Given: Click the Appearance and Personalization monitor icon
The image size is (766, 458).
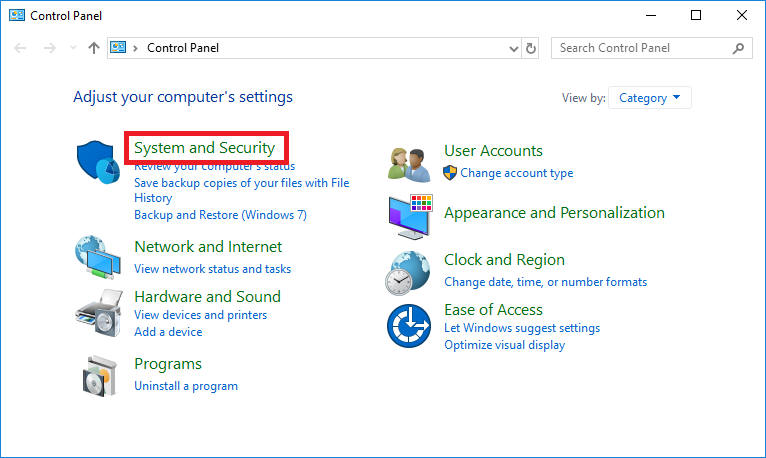Looking at the screenshot, I should point(410,214).
